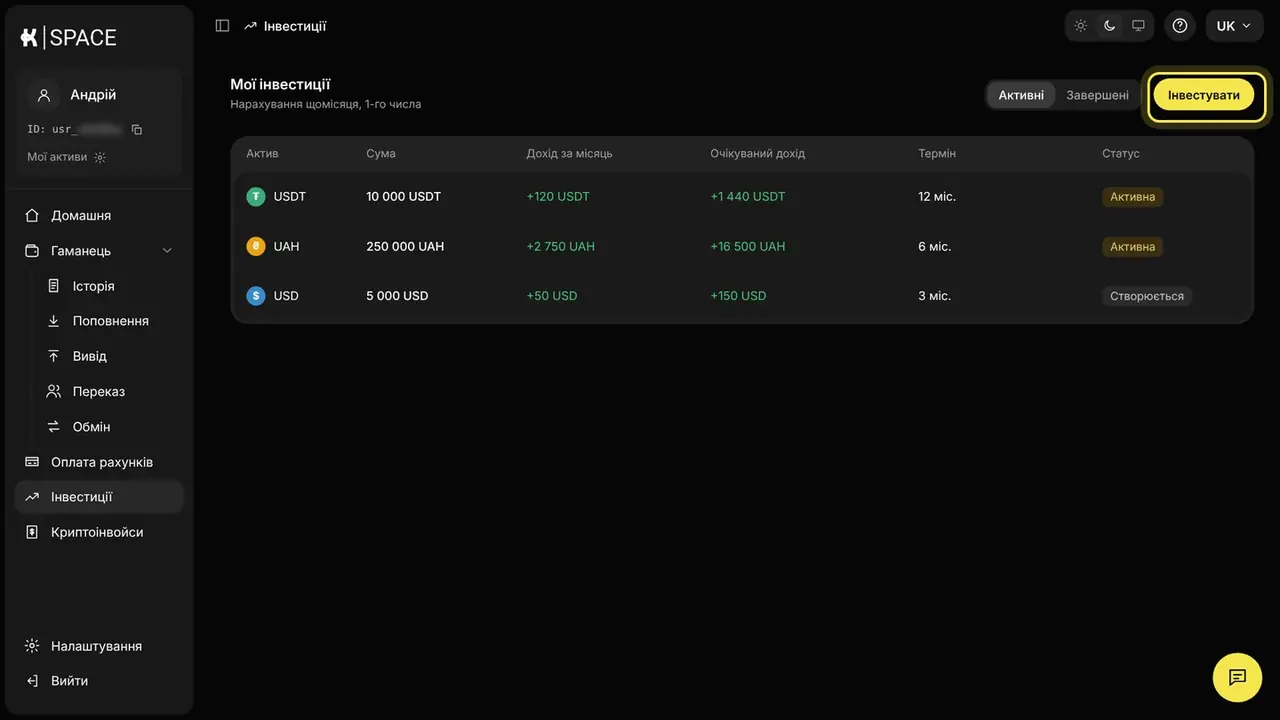Click the UAH coin icon
1280x720 pixels.
pyautogui.click(x=256, y=246)
